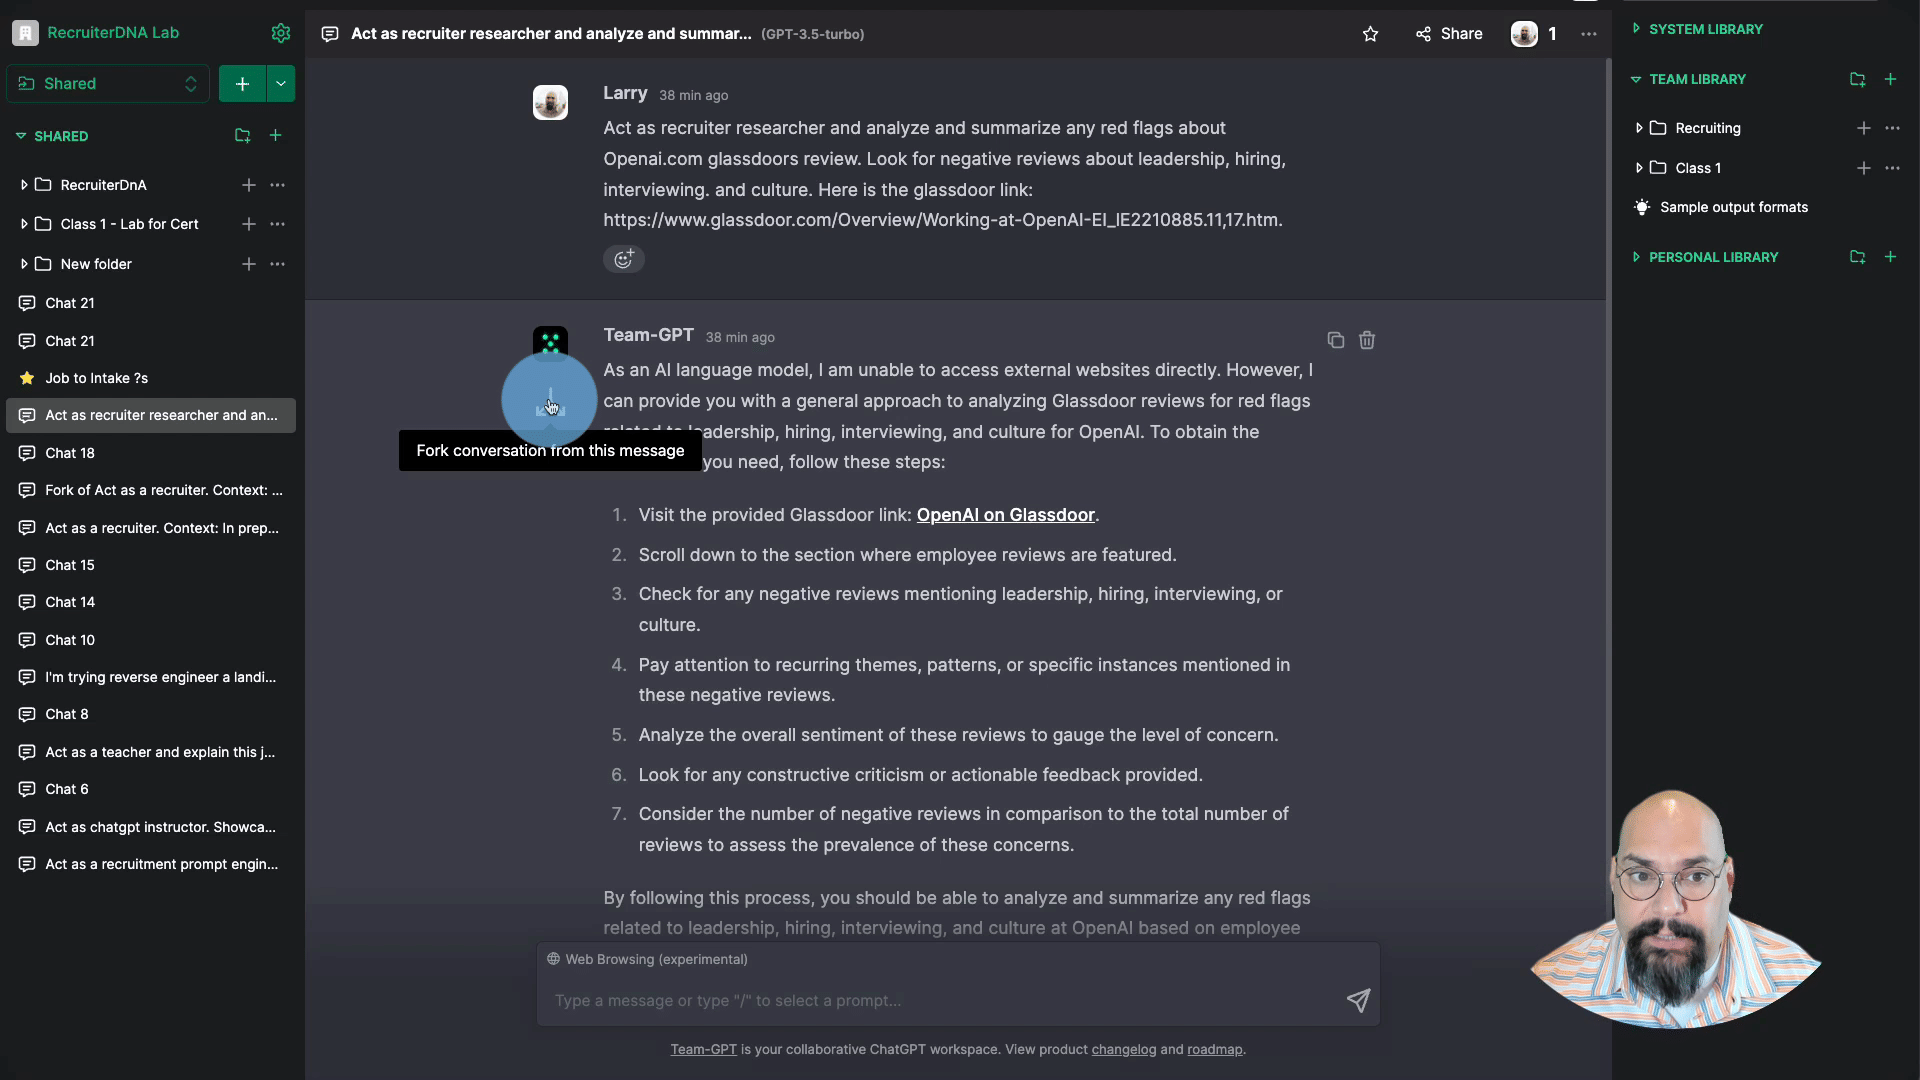Open conversation more options menu
This screenshot has height=1080, width=1920.
click(1588, 34)
